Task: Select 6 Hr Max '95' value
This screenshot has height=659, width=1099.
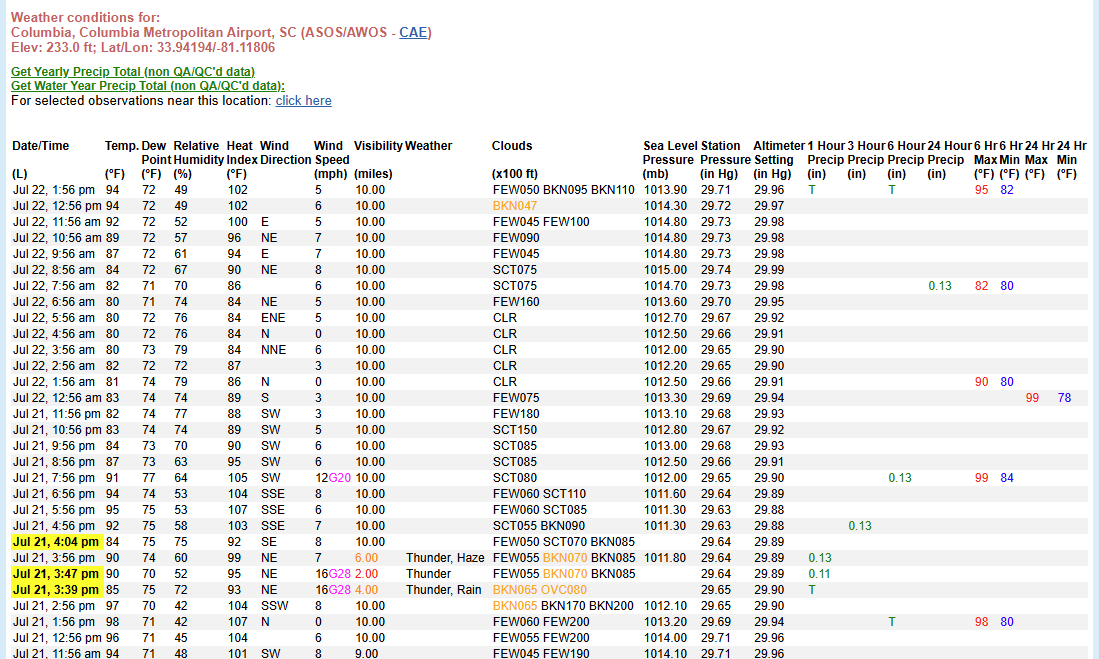Action: 981,190
